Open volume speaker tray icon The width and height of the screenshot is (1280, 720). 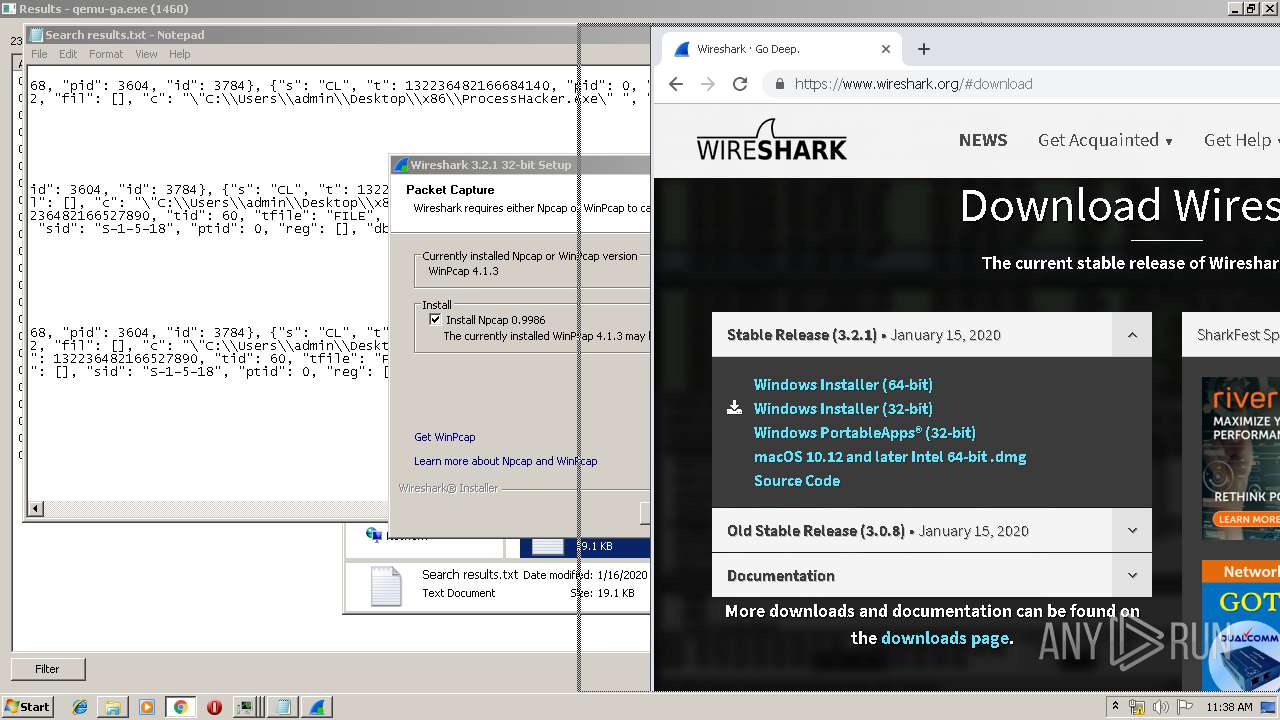(1161, 707)
